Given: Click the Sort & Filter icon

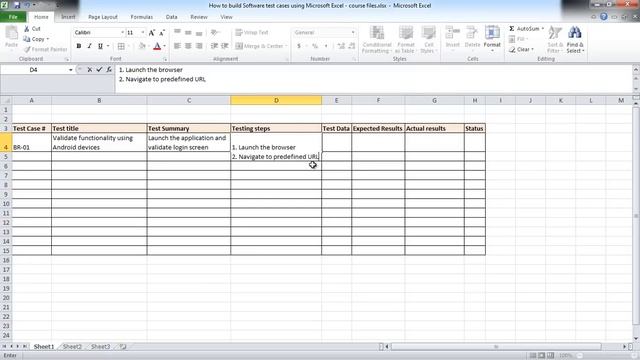Looking at the screenshot, I should (x=555, y=33).
